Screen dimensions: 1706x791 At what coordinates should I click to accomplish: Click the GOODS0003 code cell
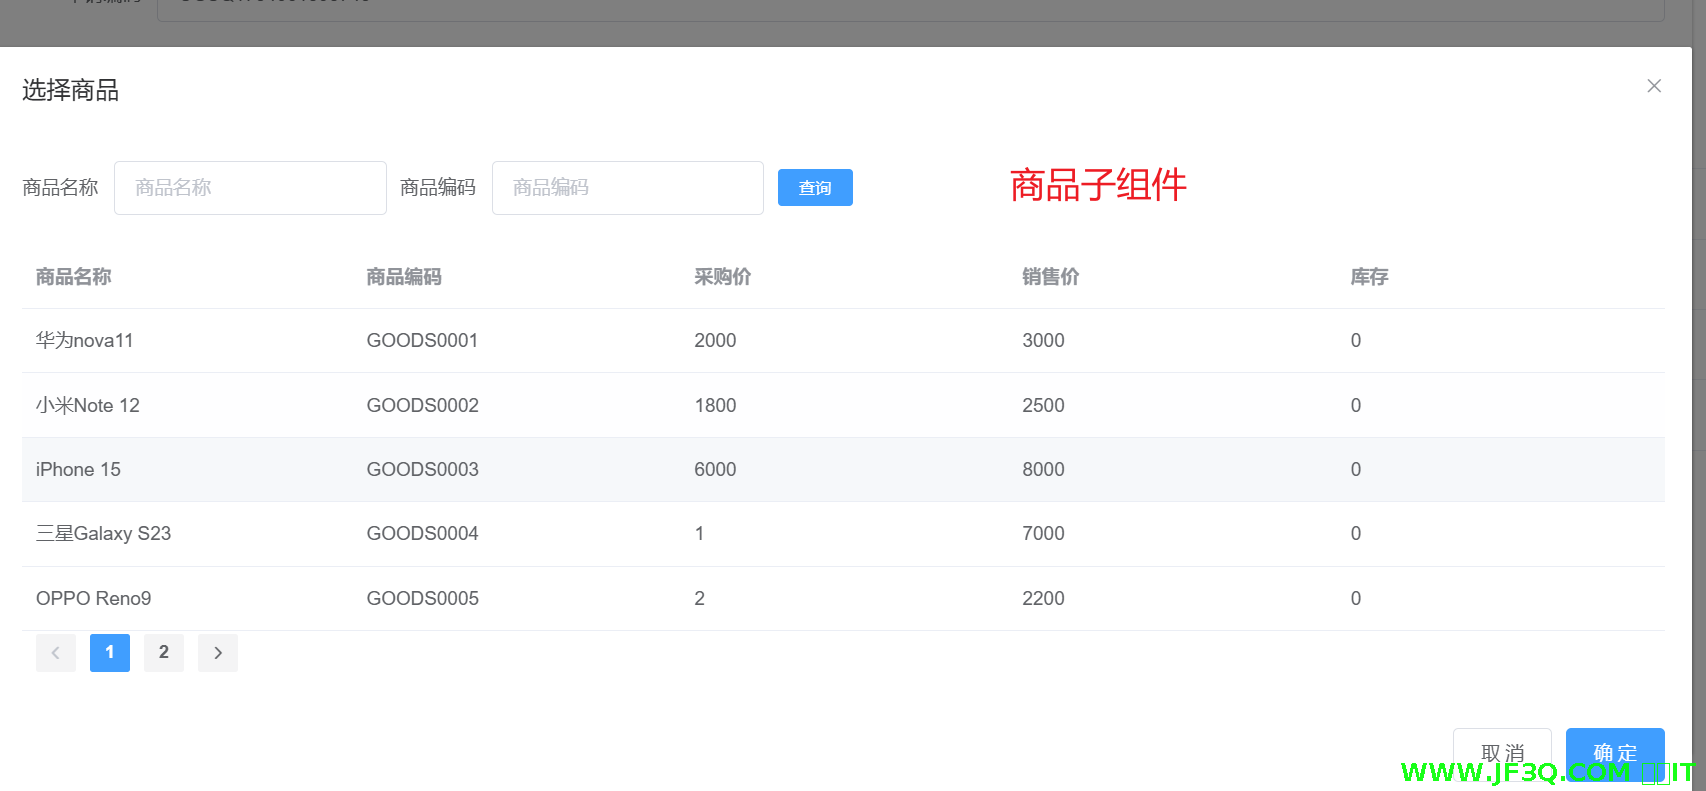[422, 470]
